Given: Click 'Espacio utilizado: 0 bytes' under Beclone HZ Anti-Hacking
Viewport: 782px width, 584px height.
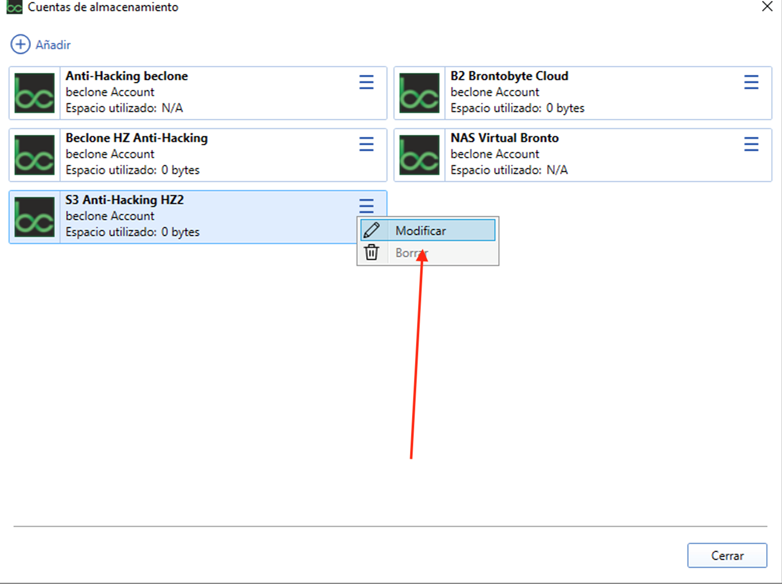Looking at the screenshot, I should coord(132,170).
